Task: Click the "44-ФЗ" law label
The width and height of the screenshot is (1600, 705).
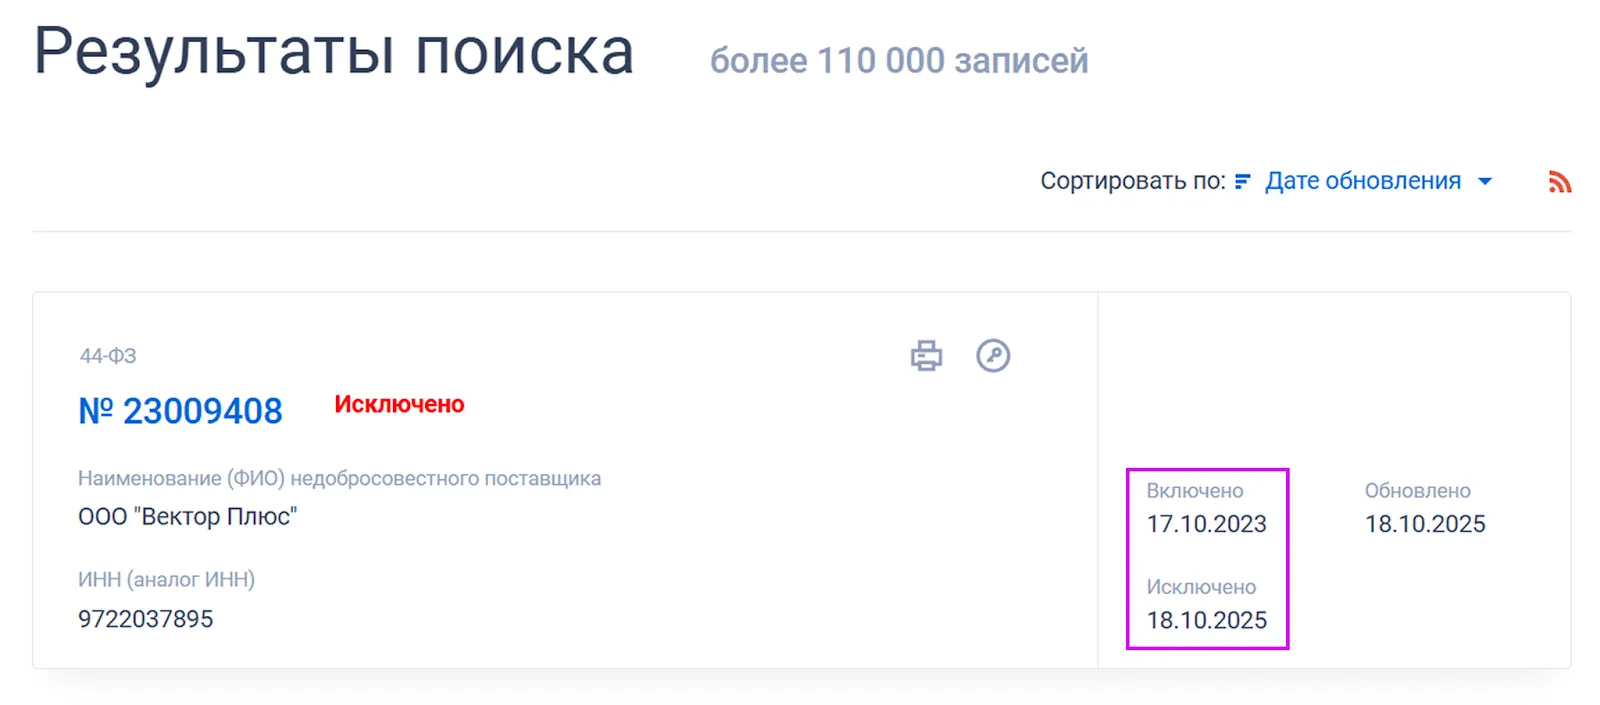Action: [108, 356]
